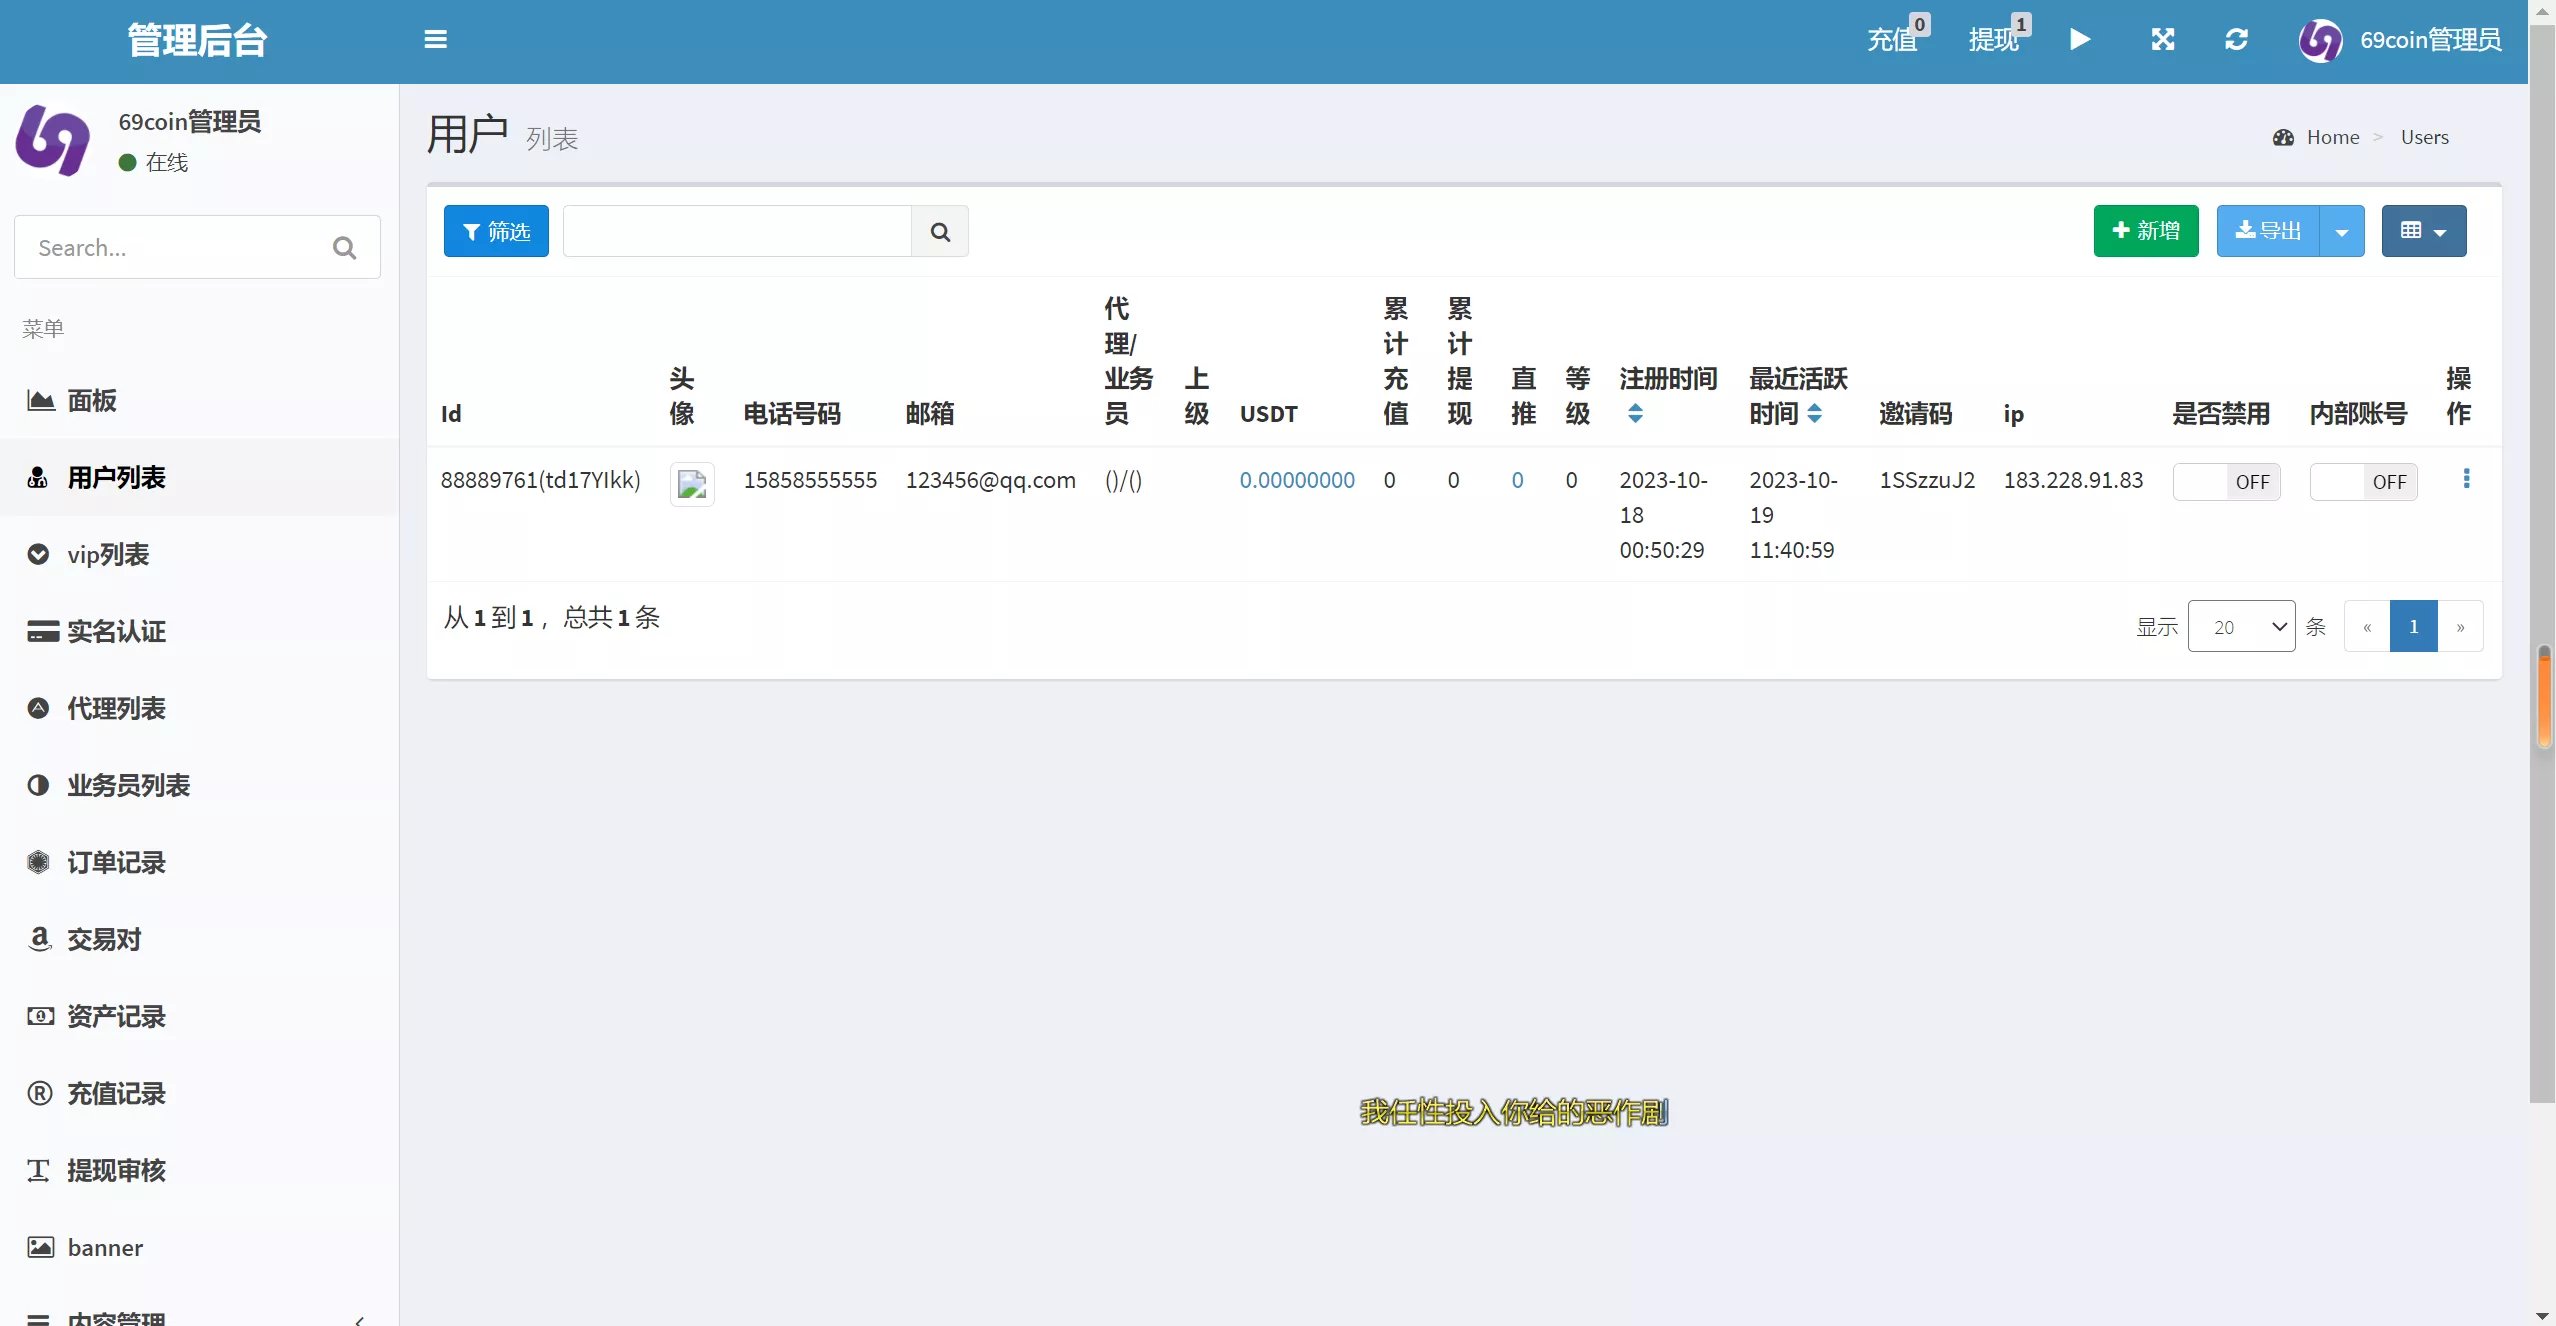Toggle the 内部账号 switch for the user
The image size is (2556, 1326).
click(2363, 482)
